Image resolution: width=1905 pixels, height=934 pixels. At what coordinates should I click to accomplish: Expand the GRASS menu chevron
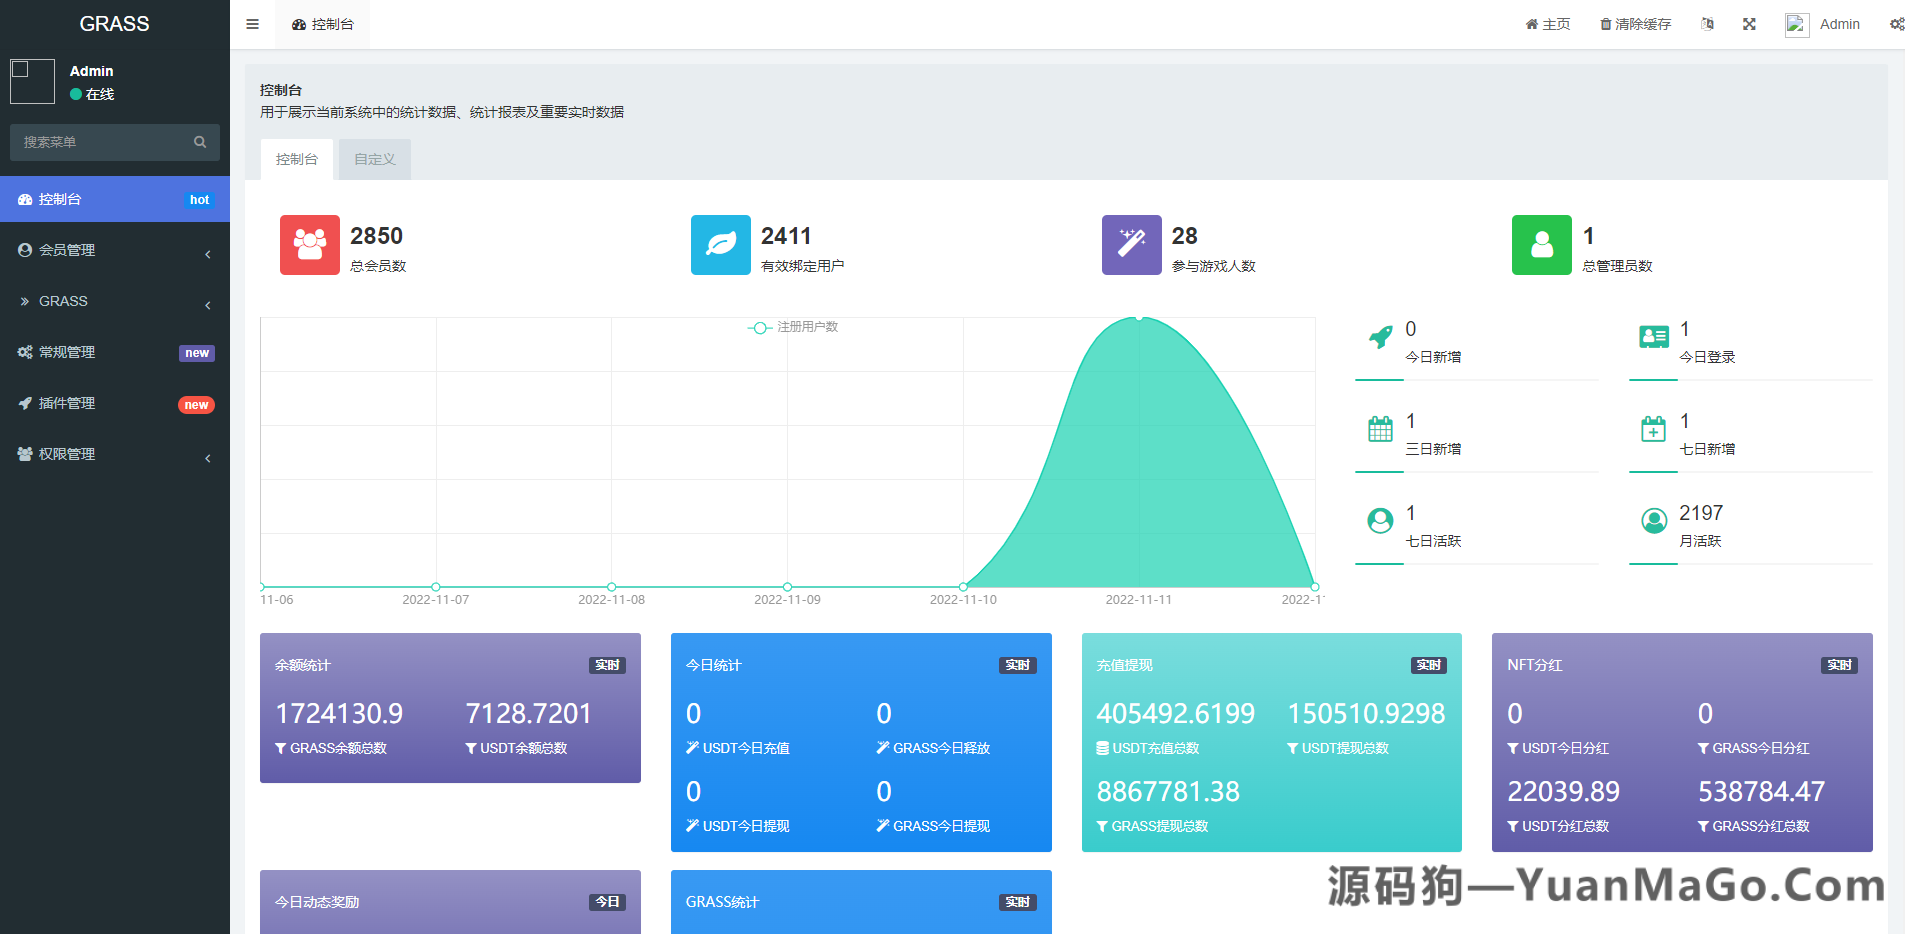pos(208,305)
